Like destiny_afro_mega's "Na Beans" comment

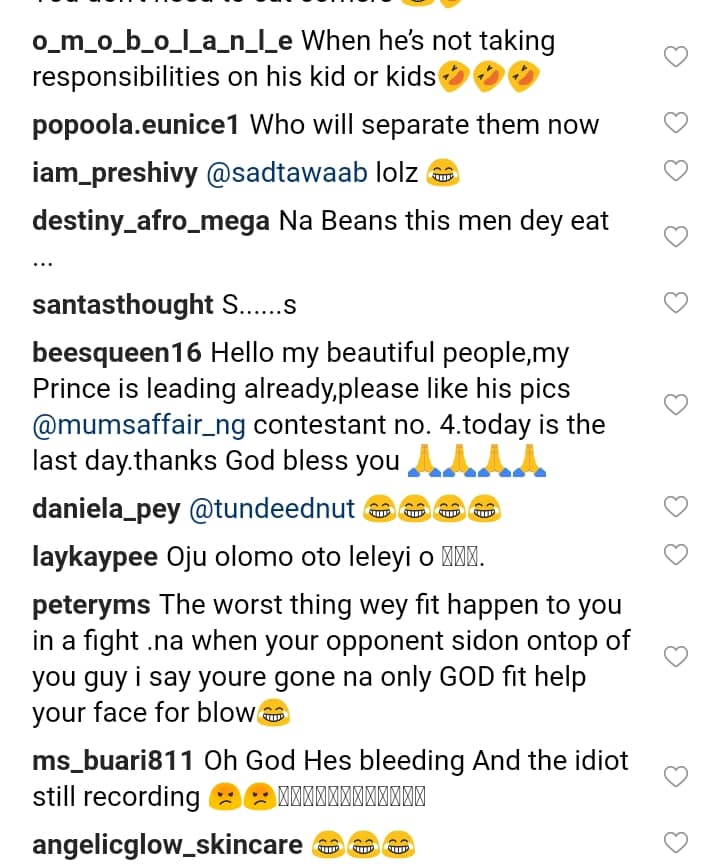click(x=677, y=237)
